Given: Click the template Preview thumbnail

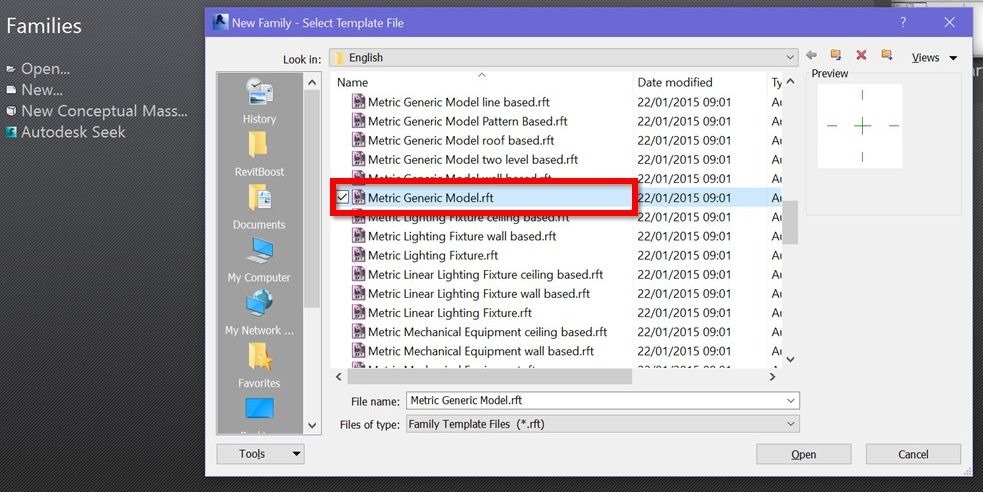Looking at the screenshot, I should point(860,126).
